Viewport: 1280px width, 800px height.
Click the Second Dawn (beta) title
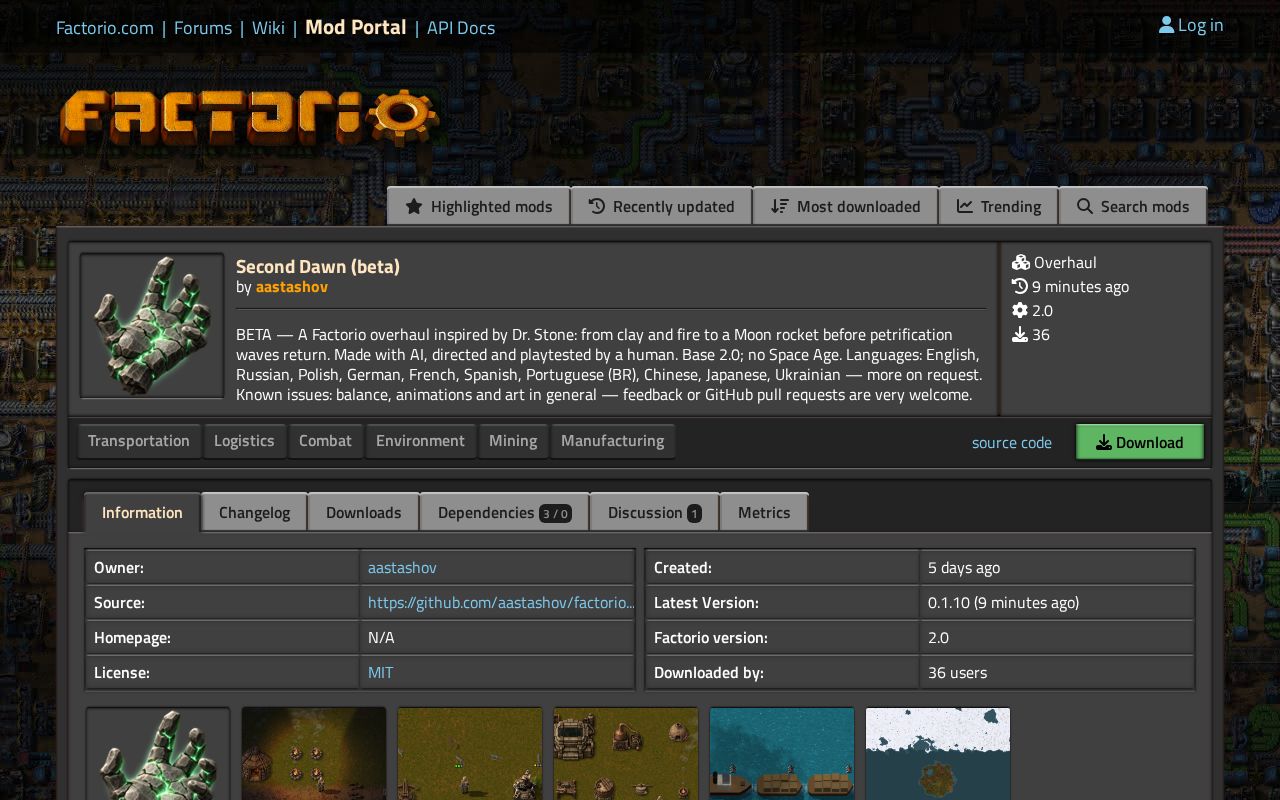(318, 266)
